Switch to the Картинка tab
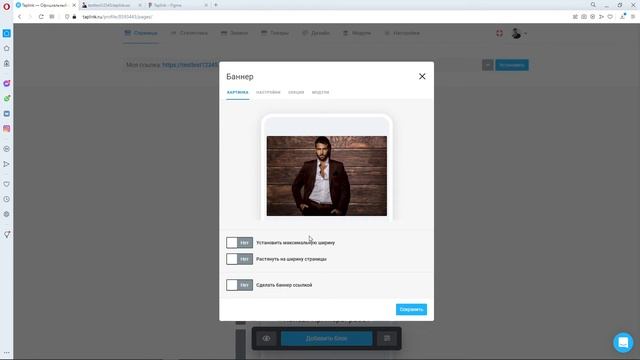 click(x=238, y=92)
